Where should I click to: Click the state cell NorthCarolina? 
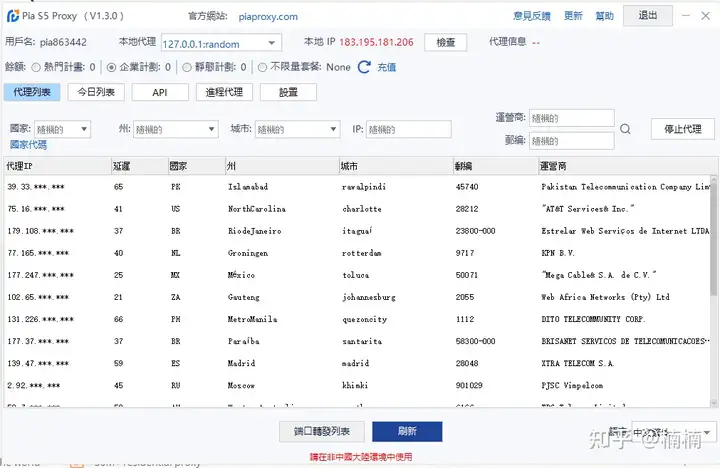coord(257,209)
